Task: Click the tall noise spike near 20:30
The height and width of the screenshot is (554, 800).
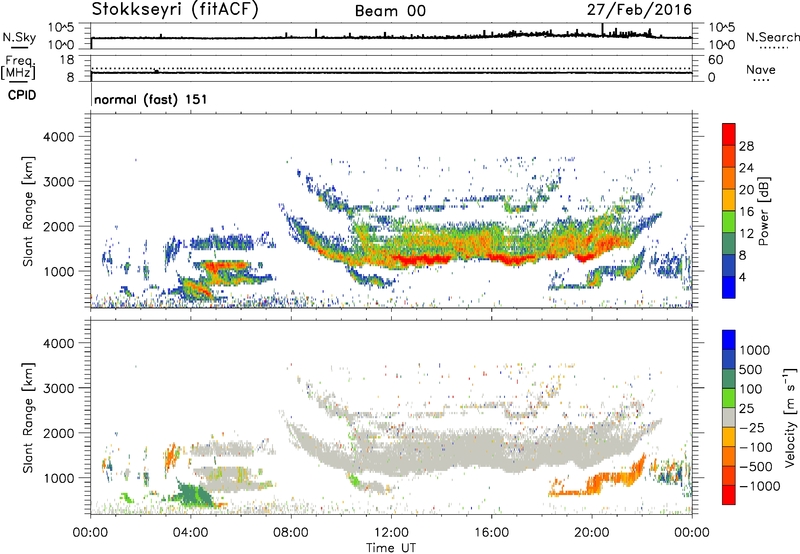Action: tap(603, 30)
